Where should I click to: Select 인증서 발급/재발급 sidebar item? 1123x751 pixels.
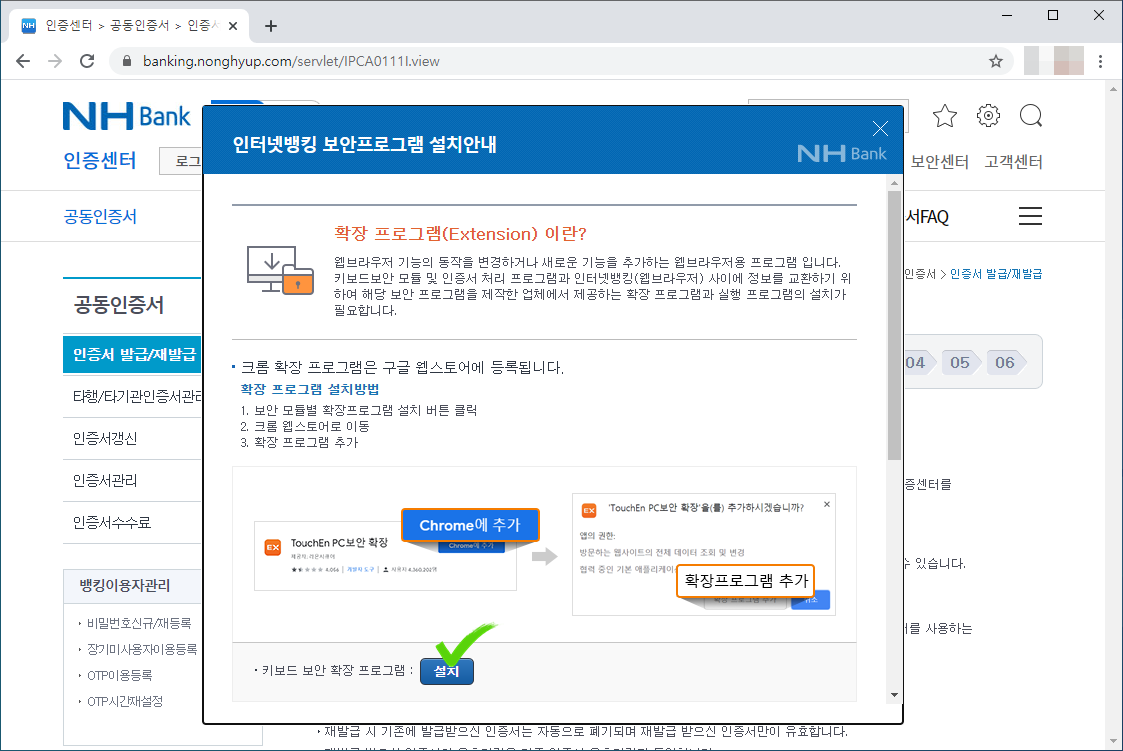[132, 354]
